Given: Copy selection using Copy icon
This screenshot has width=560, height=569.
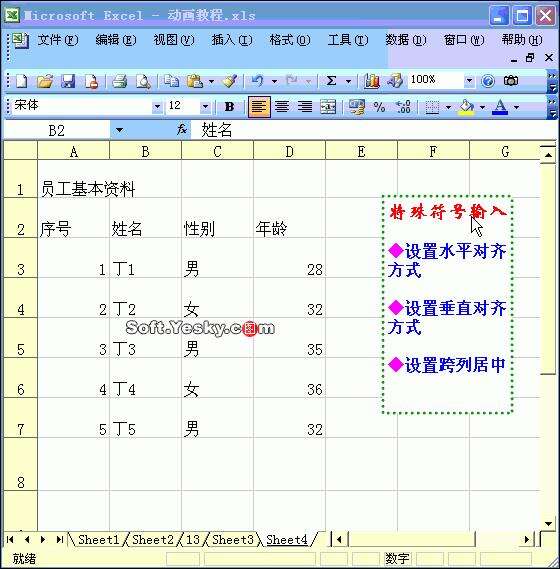Looking at the screenshot, I should (x=171, y=81).
